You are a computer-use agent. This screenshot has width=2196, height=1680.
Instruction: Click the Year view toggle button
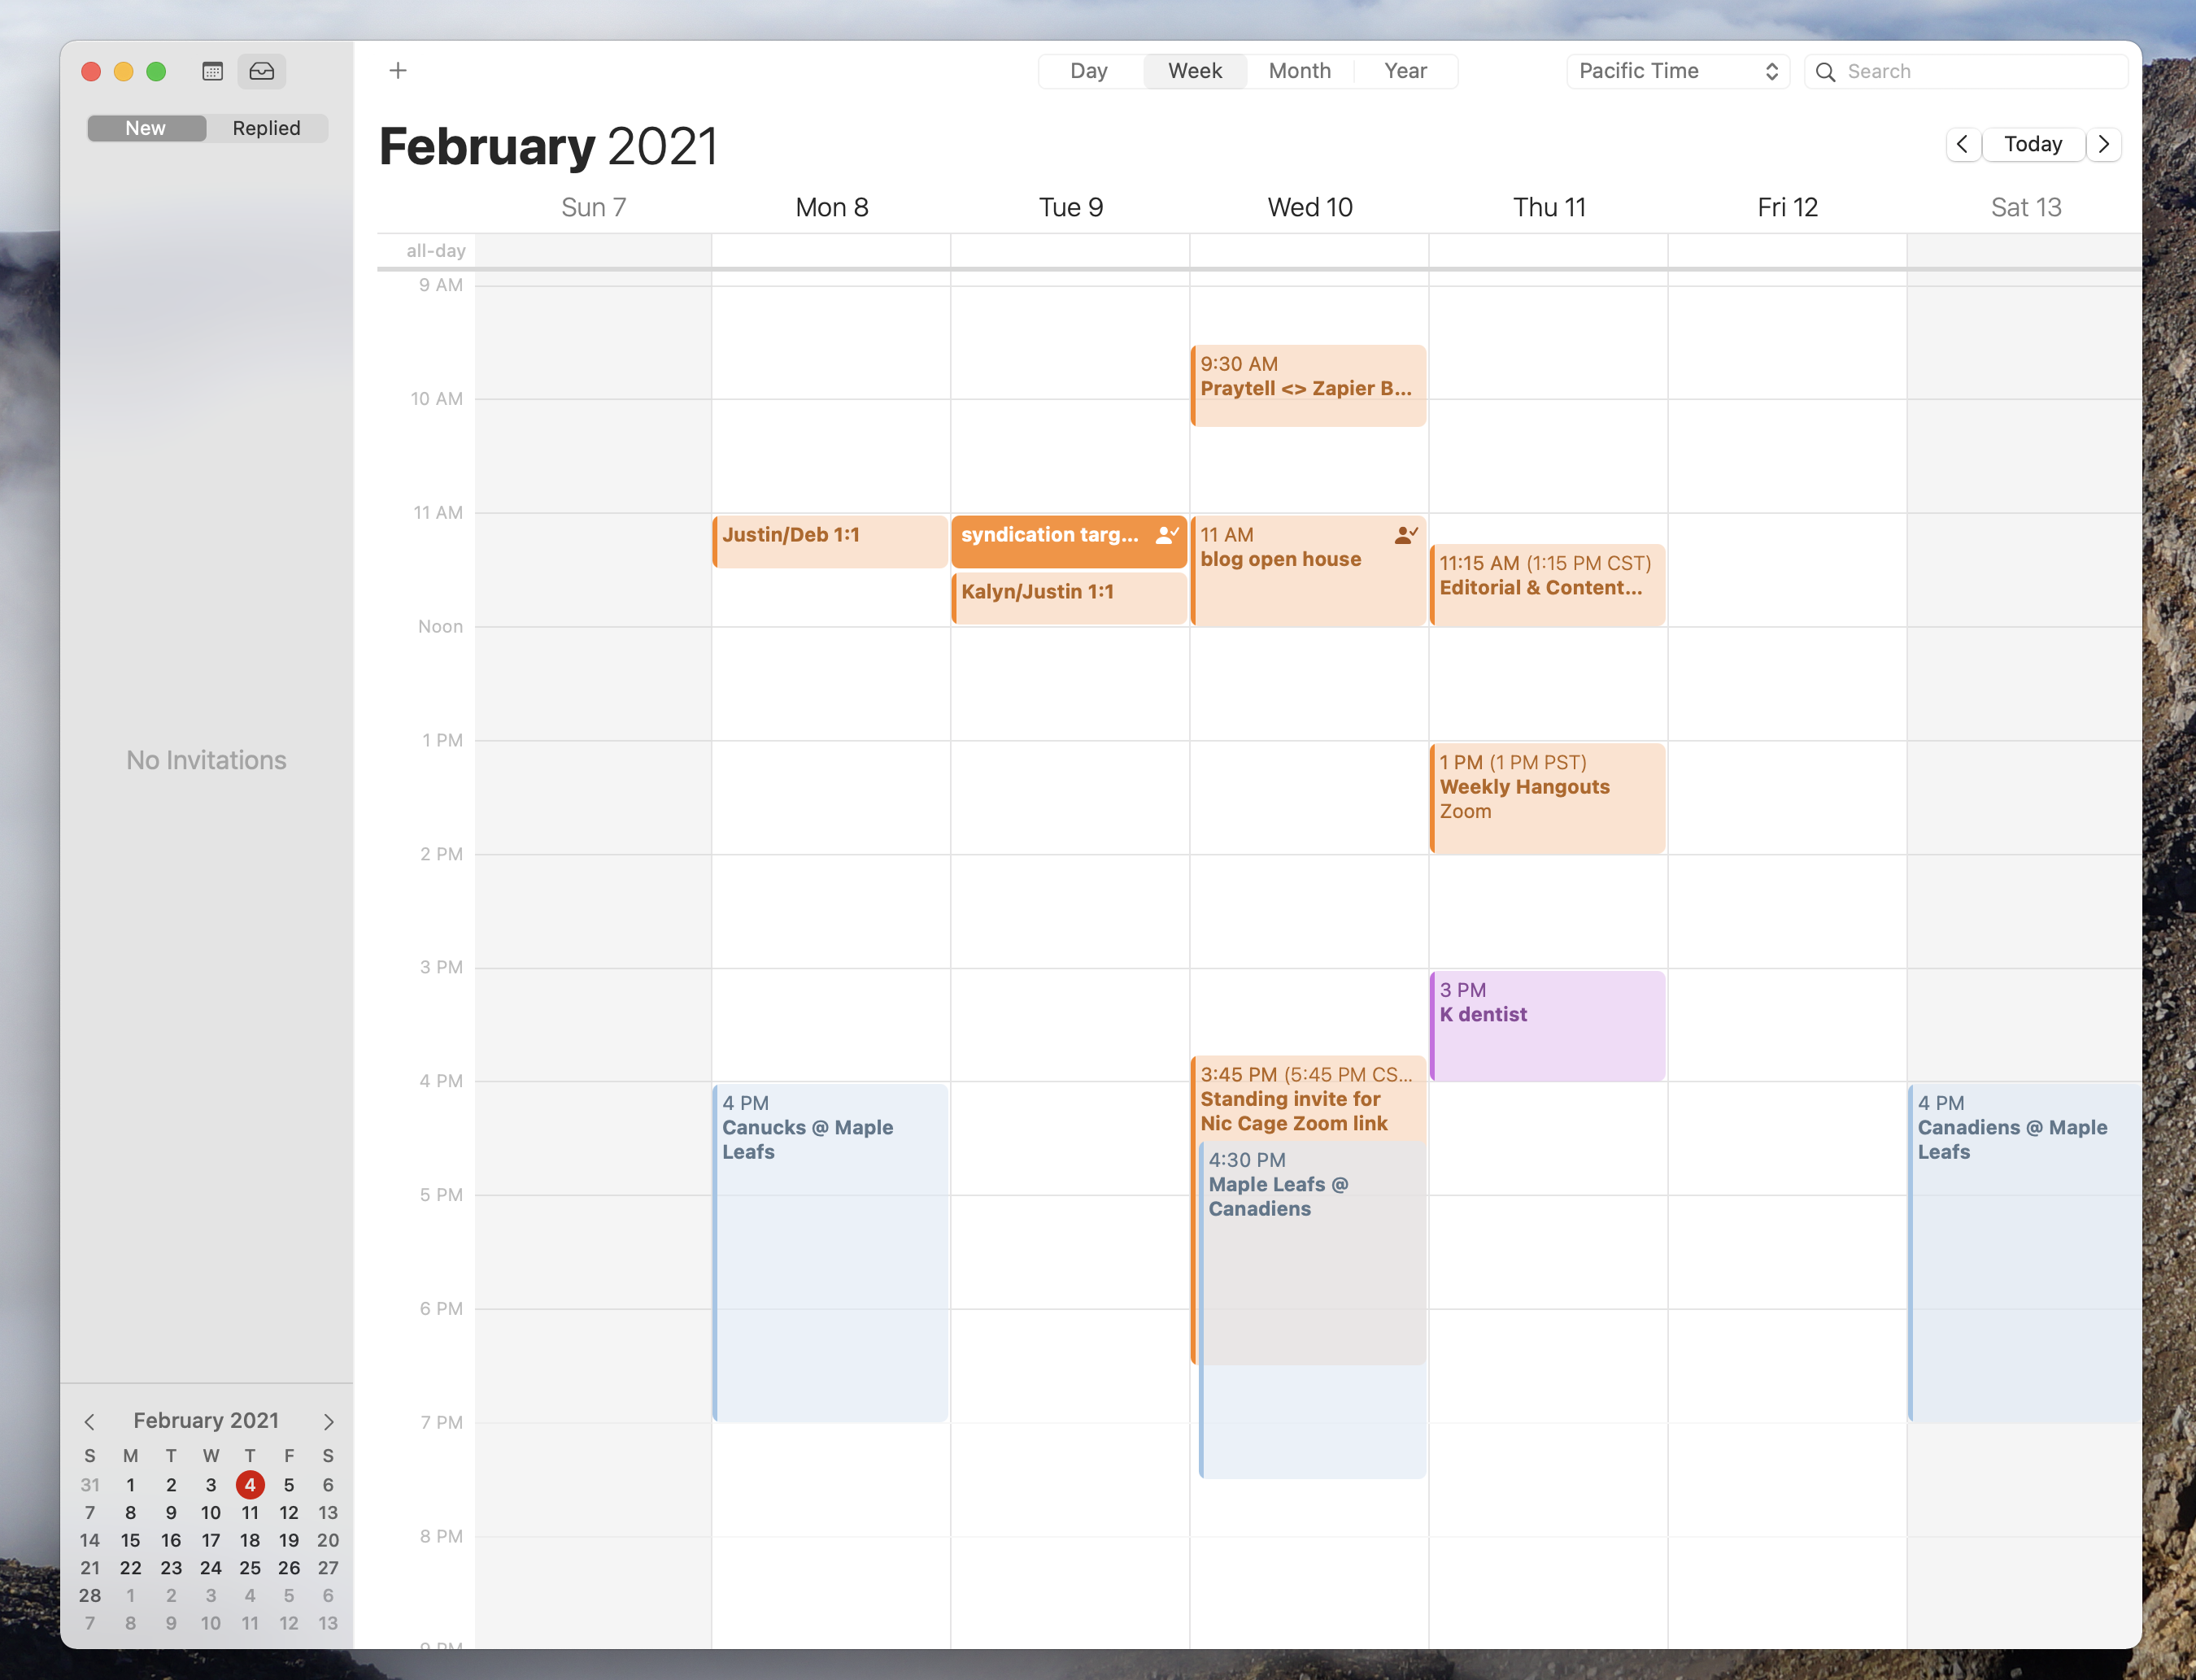[1407, 71]
